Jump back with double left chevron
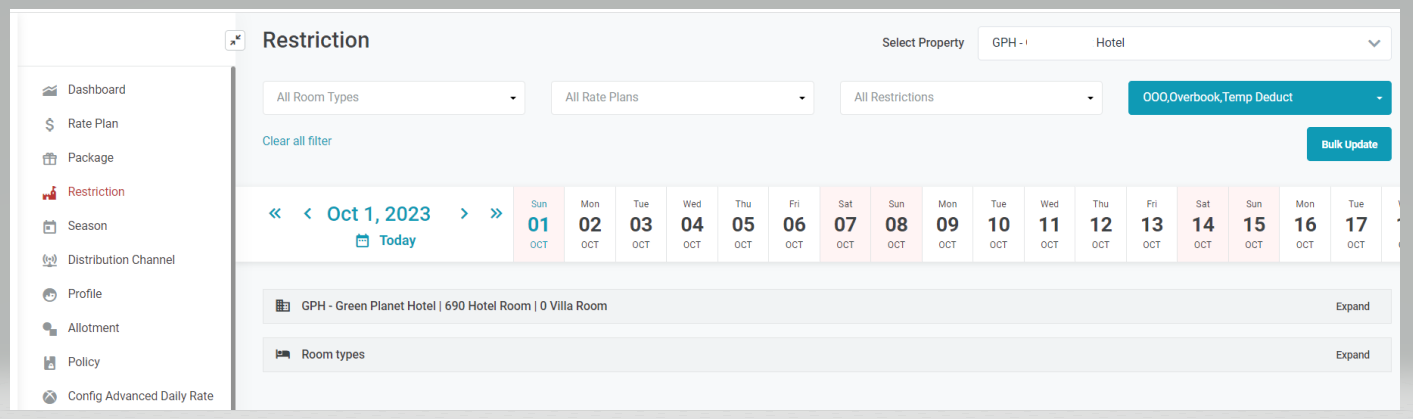The image size is (1413, 419). [x=275, y=213]
